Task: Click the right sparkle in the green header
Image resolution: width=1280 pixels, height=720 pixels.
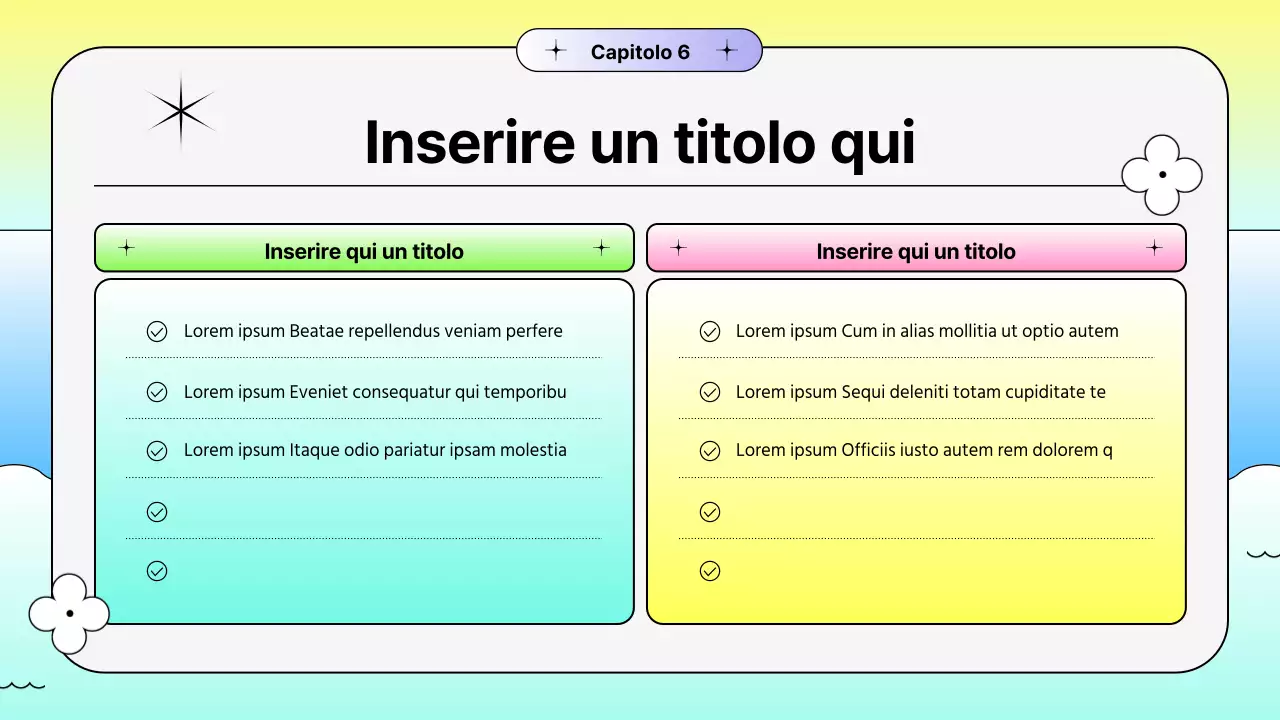Action: 601,248
